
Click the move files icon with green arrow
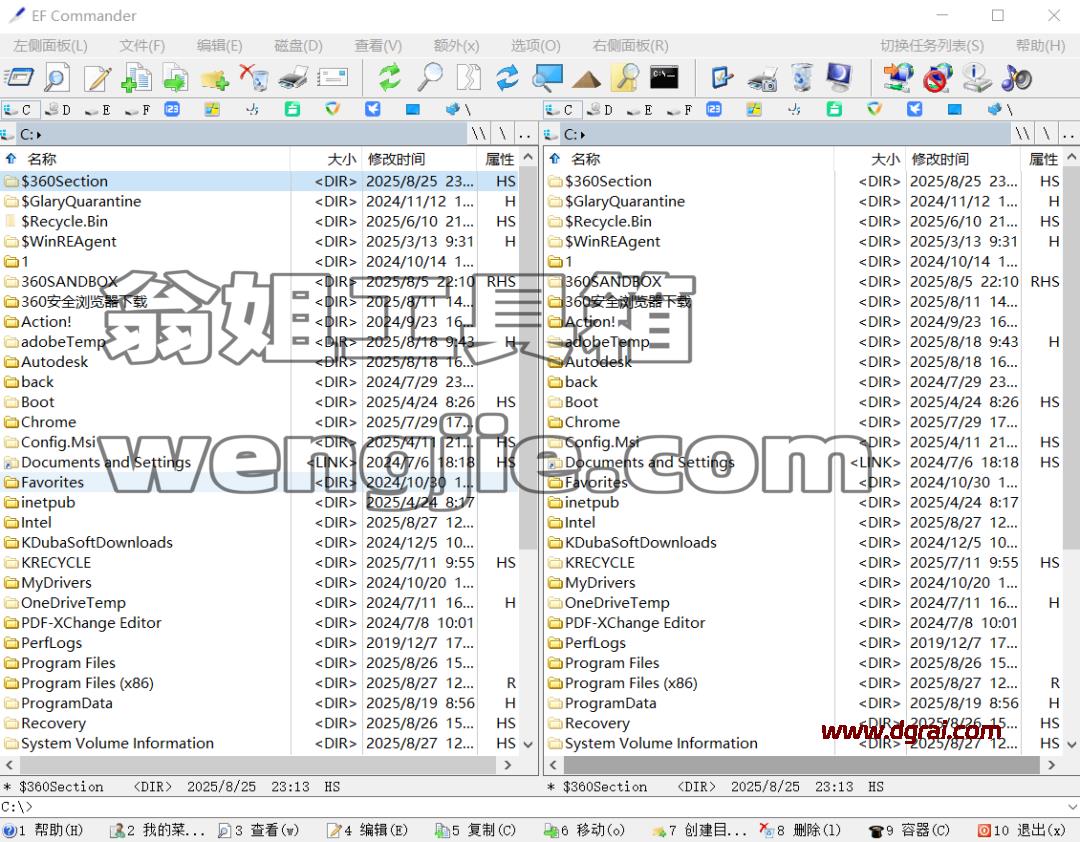pos(176,77)
